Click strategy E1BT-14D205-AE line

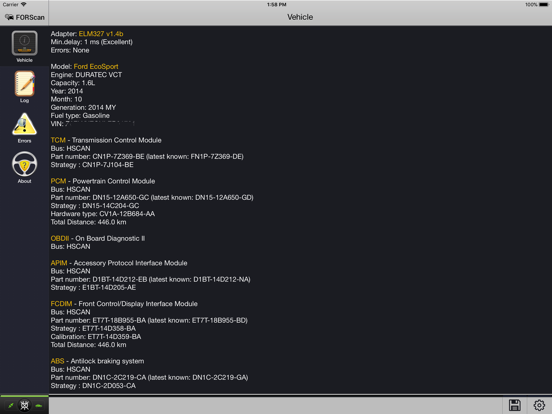pos(93,288)
